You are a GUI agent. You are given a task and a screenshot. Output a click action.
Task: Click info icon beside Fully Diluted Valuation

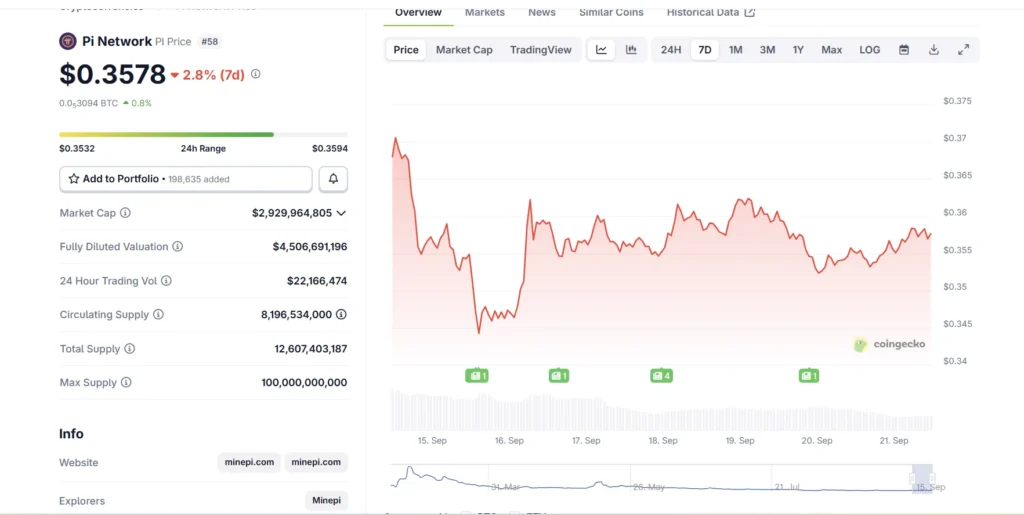(177, 247)
